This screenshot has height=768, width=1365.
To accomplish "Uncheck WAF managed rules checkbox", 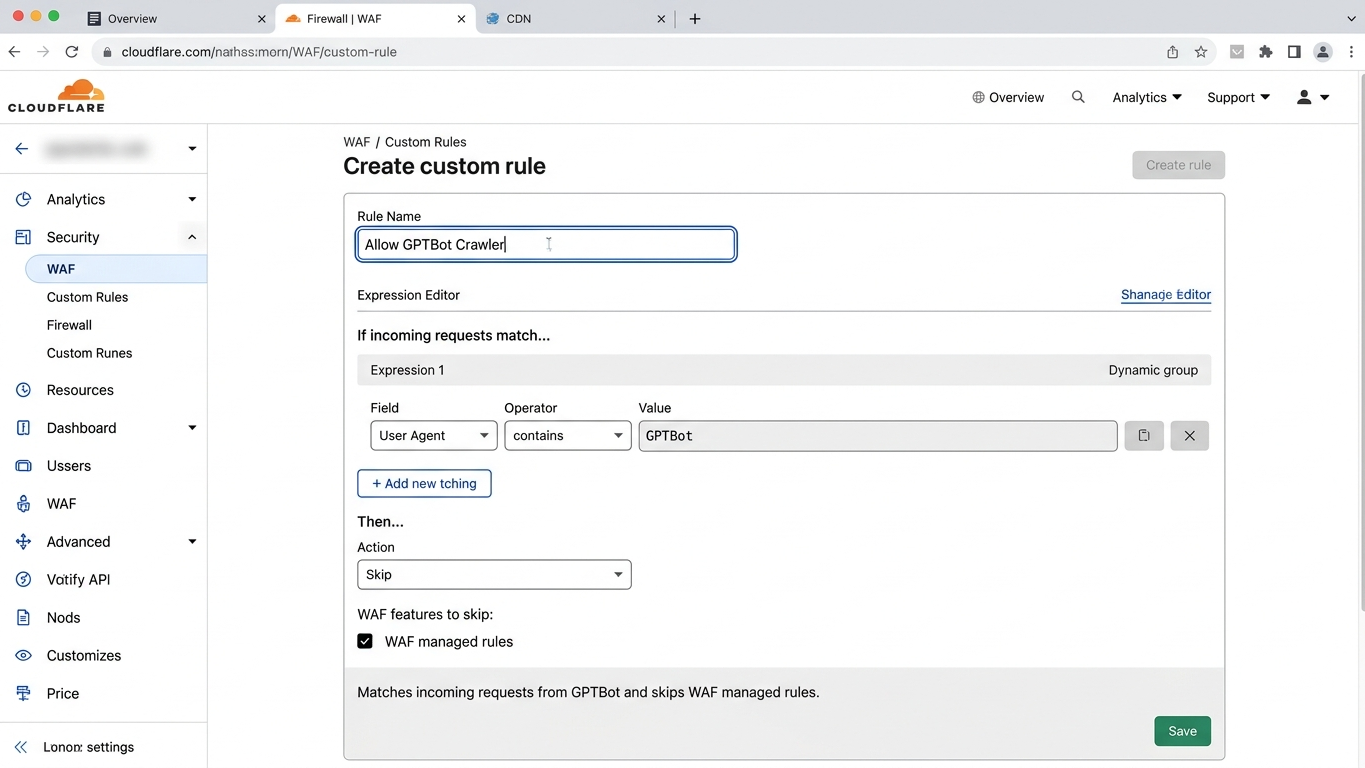I will pos(365,641).
